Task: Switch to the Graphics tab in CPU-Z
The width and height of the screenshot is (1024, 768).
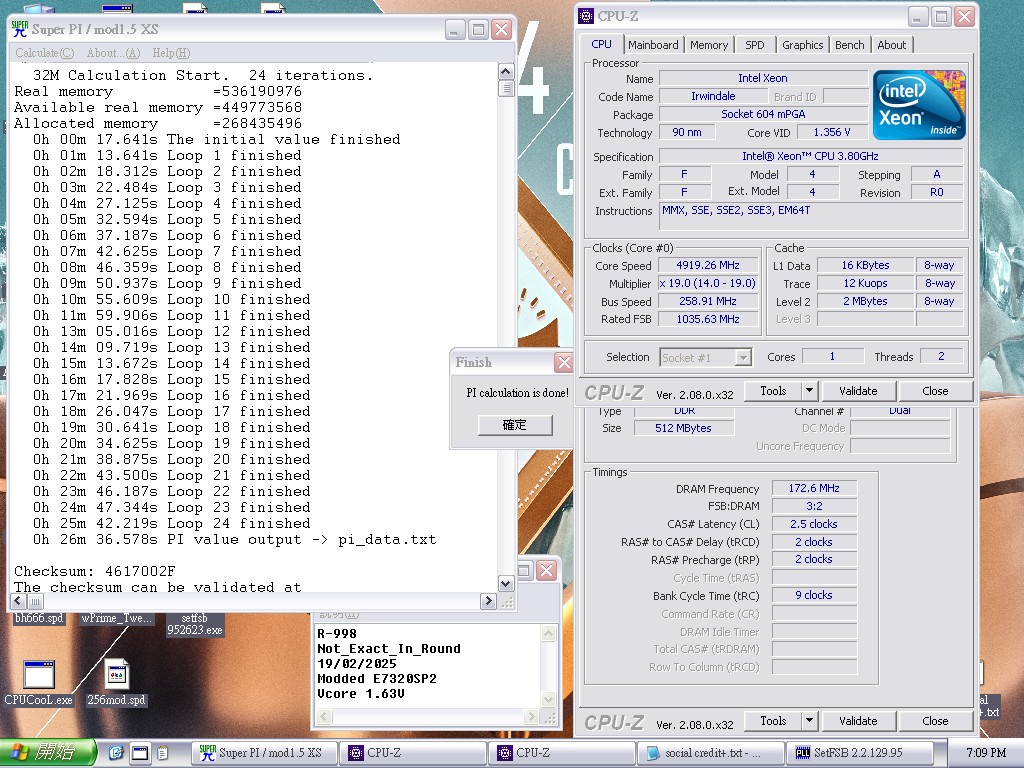Action: tap(802, 45)
